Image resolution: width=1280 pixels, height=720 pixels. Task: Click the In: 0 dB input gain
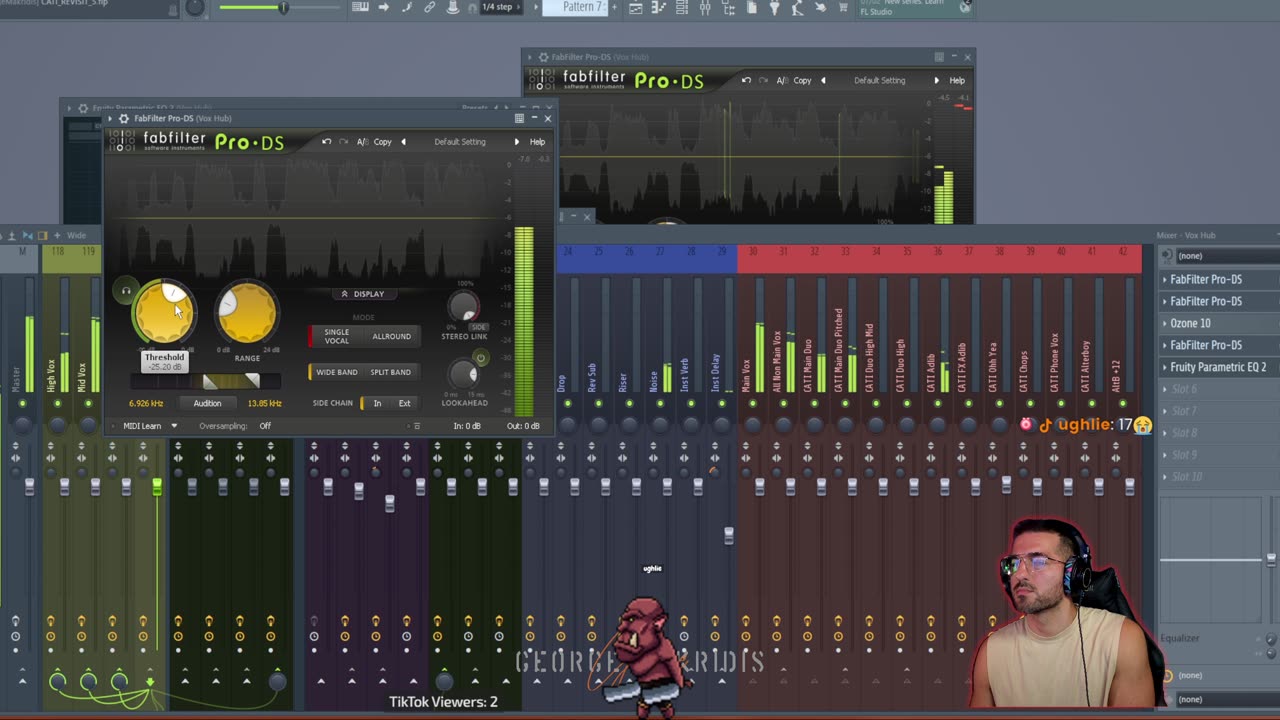[x=467, y=426]
